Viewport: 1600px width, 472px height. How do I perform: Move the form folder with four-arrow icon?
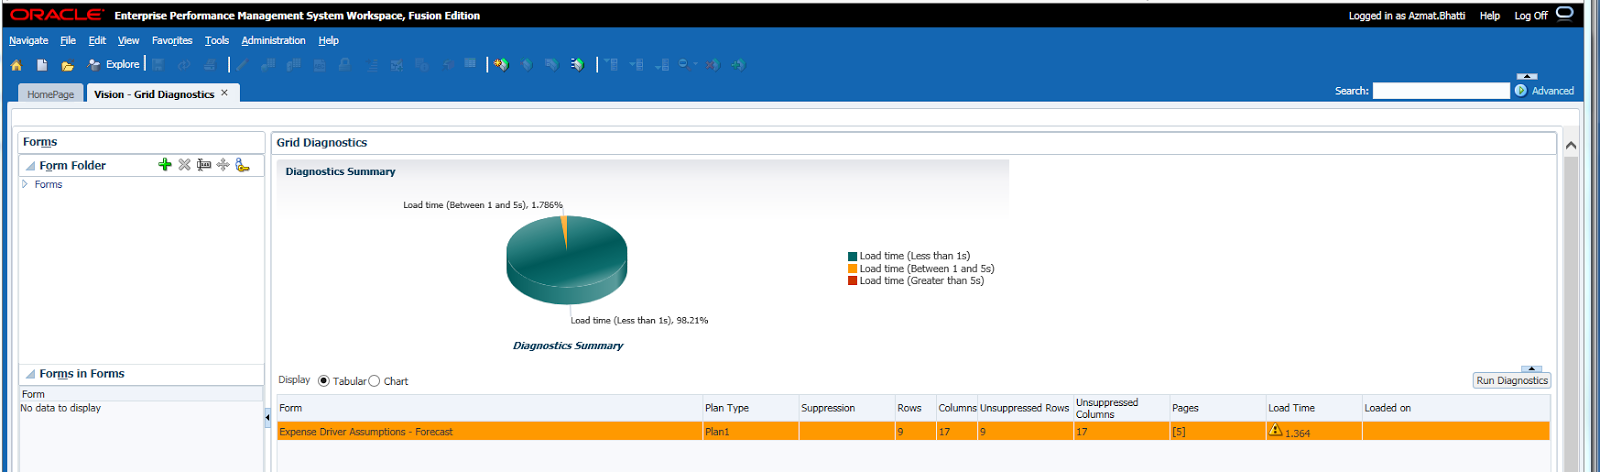(223, 165)
